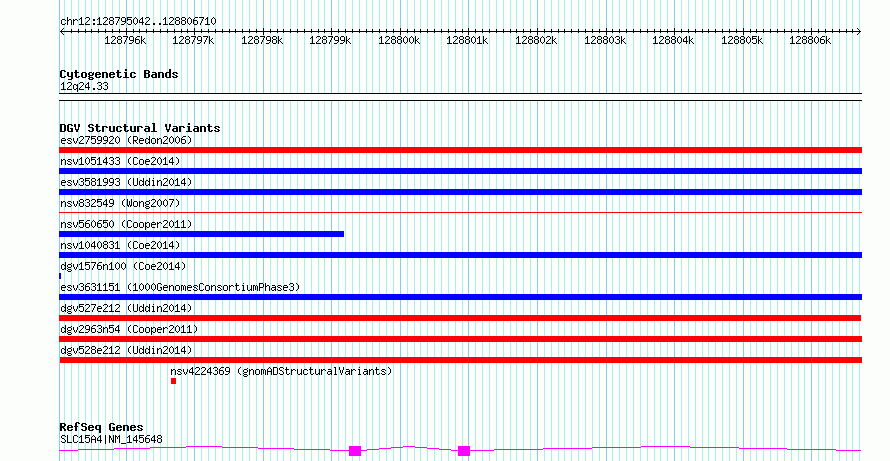Click the 128799k ruler tick label

coord(330,41)
